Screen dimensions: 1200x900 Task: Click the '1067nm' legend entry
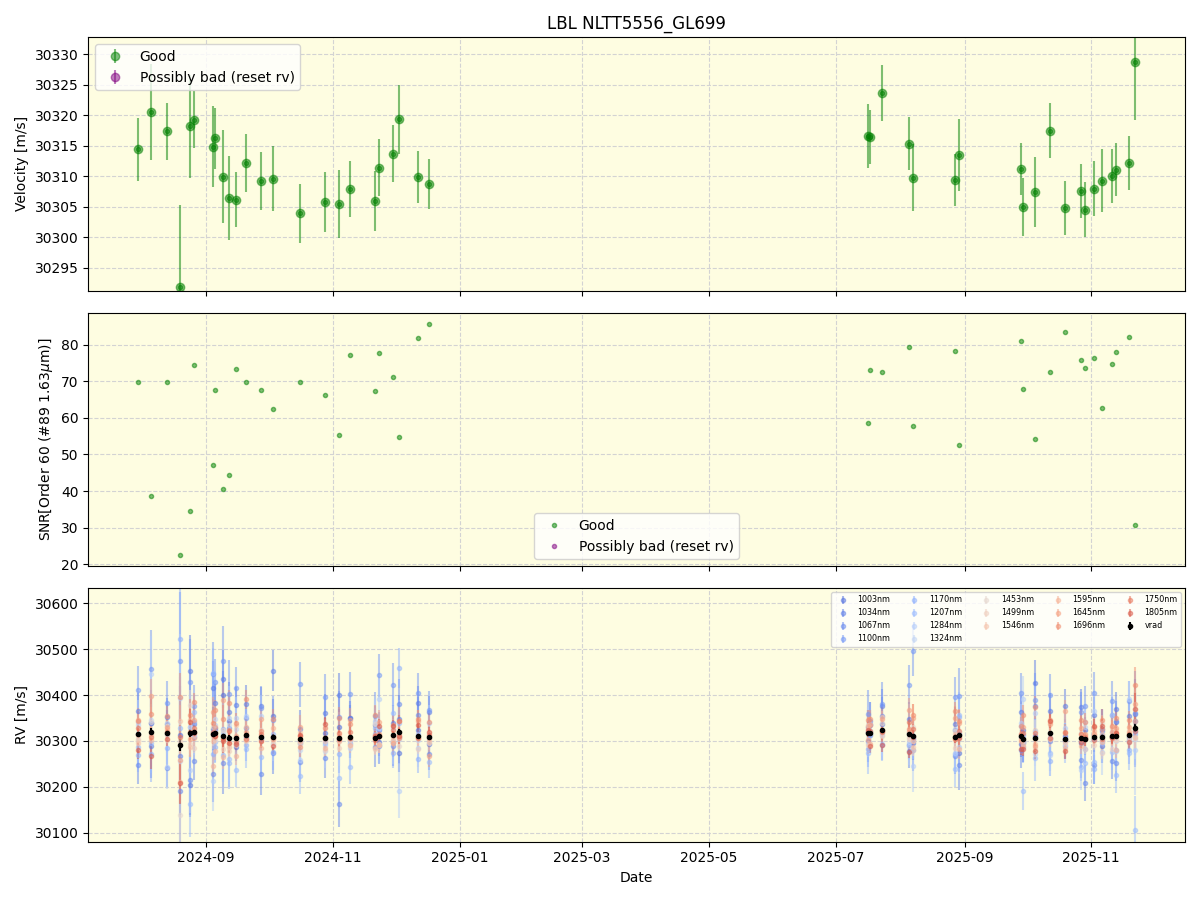[865, 625]
